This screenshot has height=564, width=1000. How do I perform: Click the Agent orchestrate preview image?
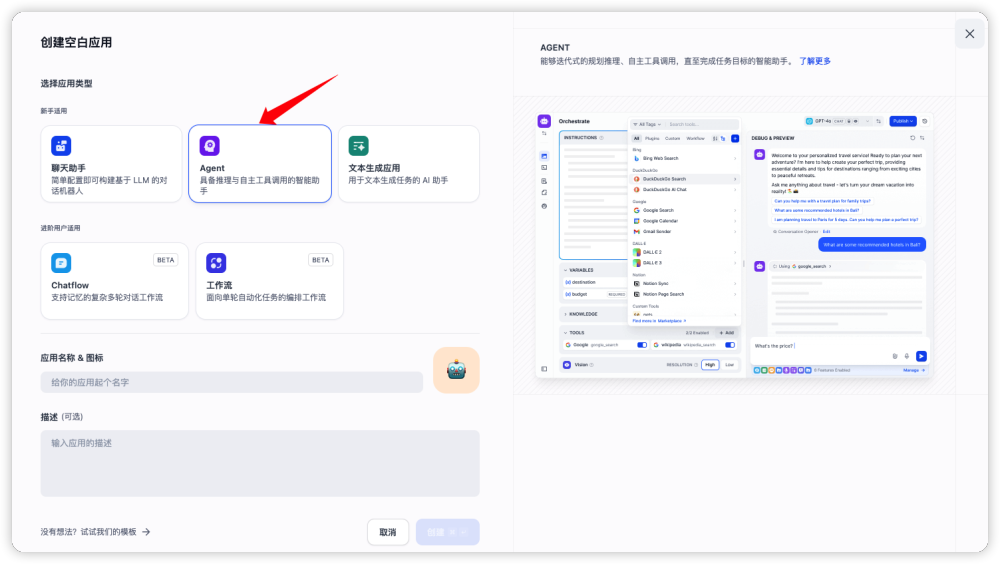pyautogui.click(x=733, y=246)
